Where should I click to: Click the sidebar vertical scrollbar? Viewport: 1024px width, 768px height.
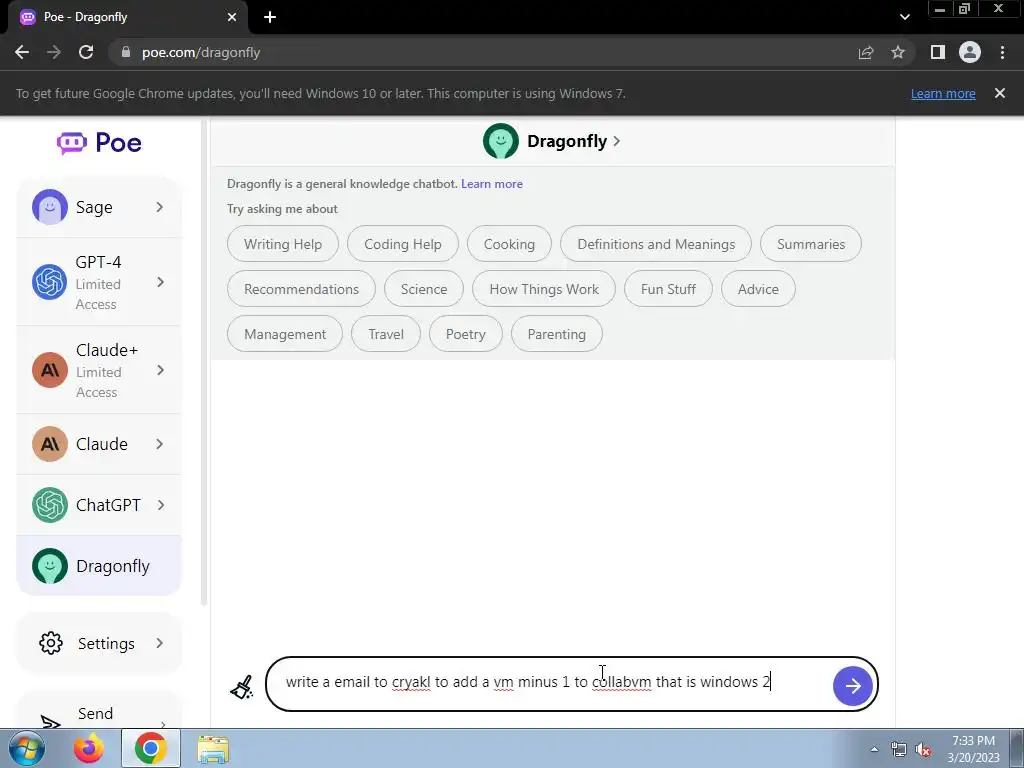pyautogui.click(x=204, y=362)
